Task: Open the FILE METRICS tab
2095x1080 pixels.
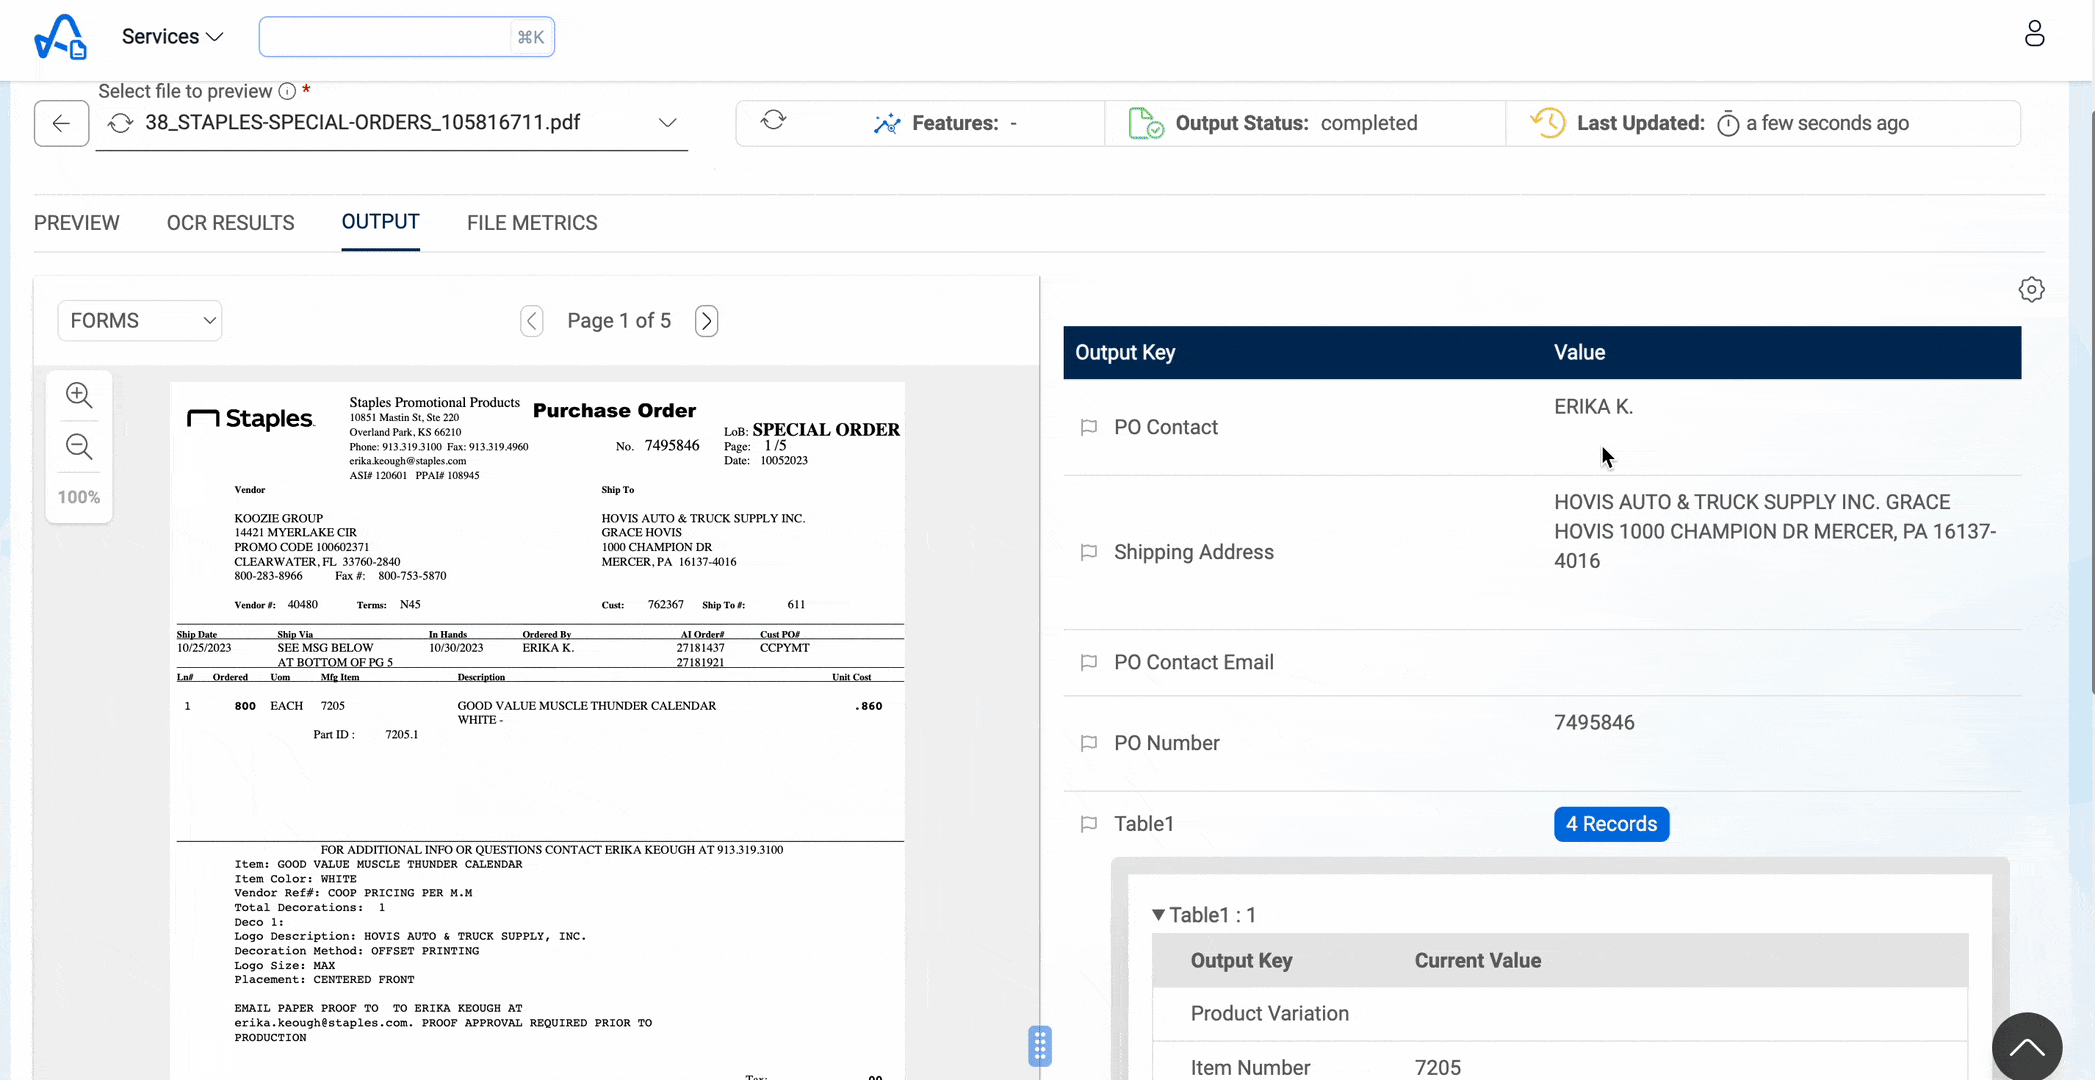Action: pyautogui.click(x=532, y=223)
